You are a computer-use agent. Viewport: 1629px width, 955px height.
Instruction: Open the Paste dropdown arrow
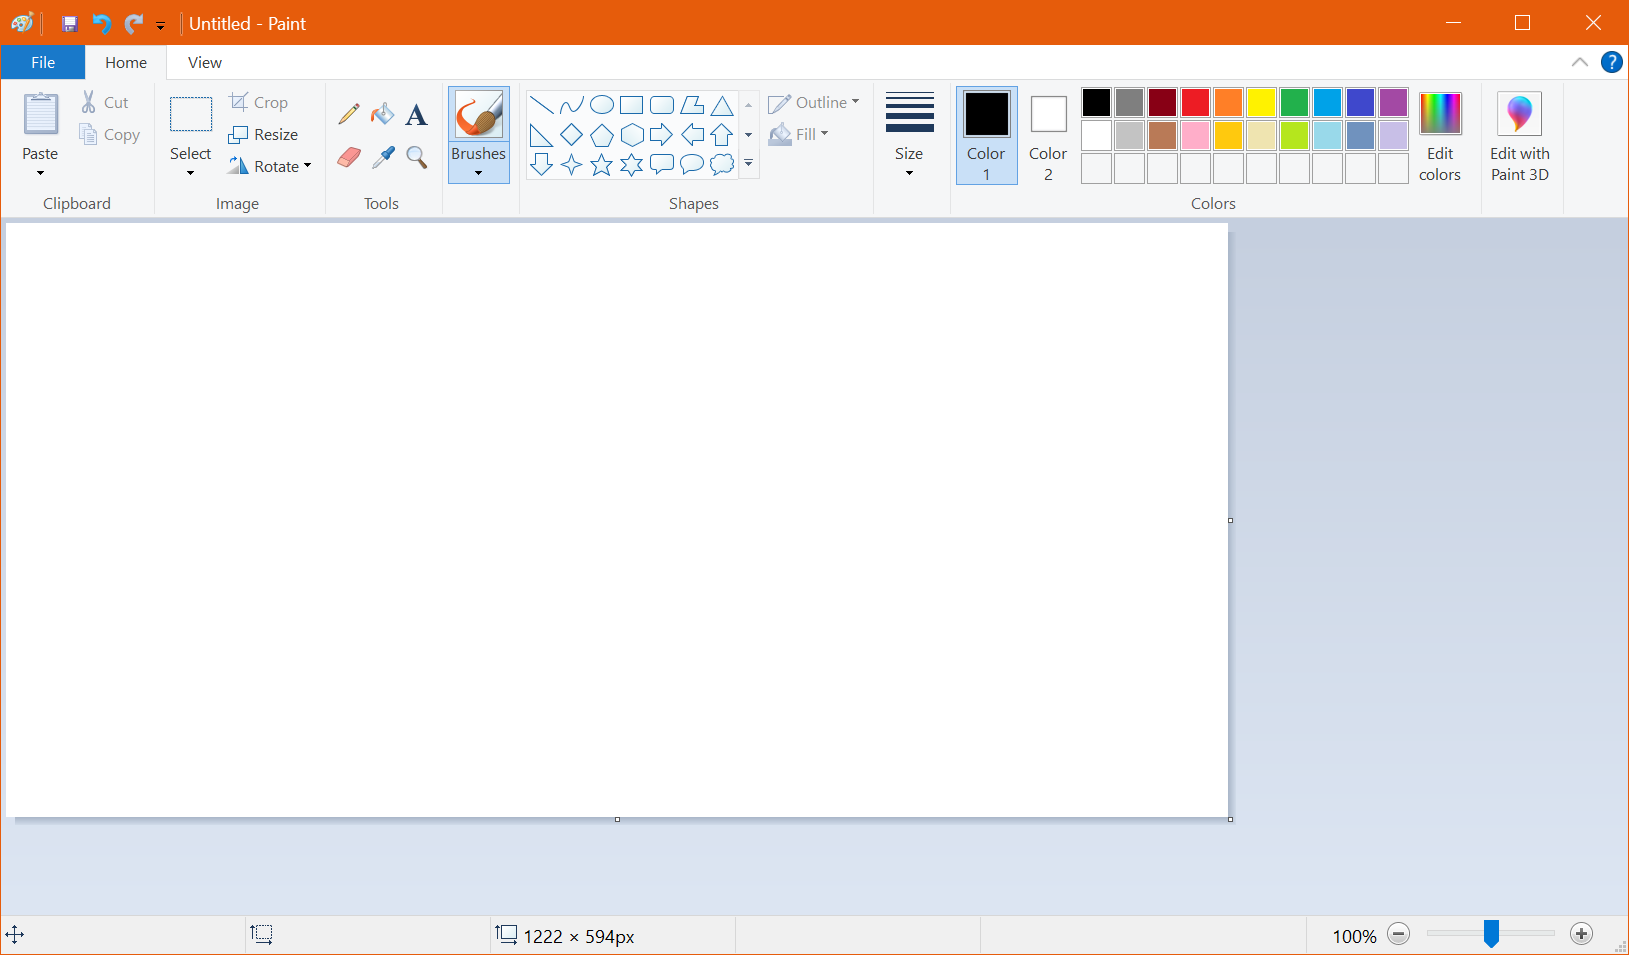coord(40,173)
